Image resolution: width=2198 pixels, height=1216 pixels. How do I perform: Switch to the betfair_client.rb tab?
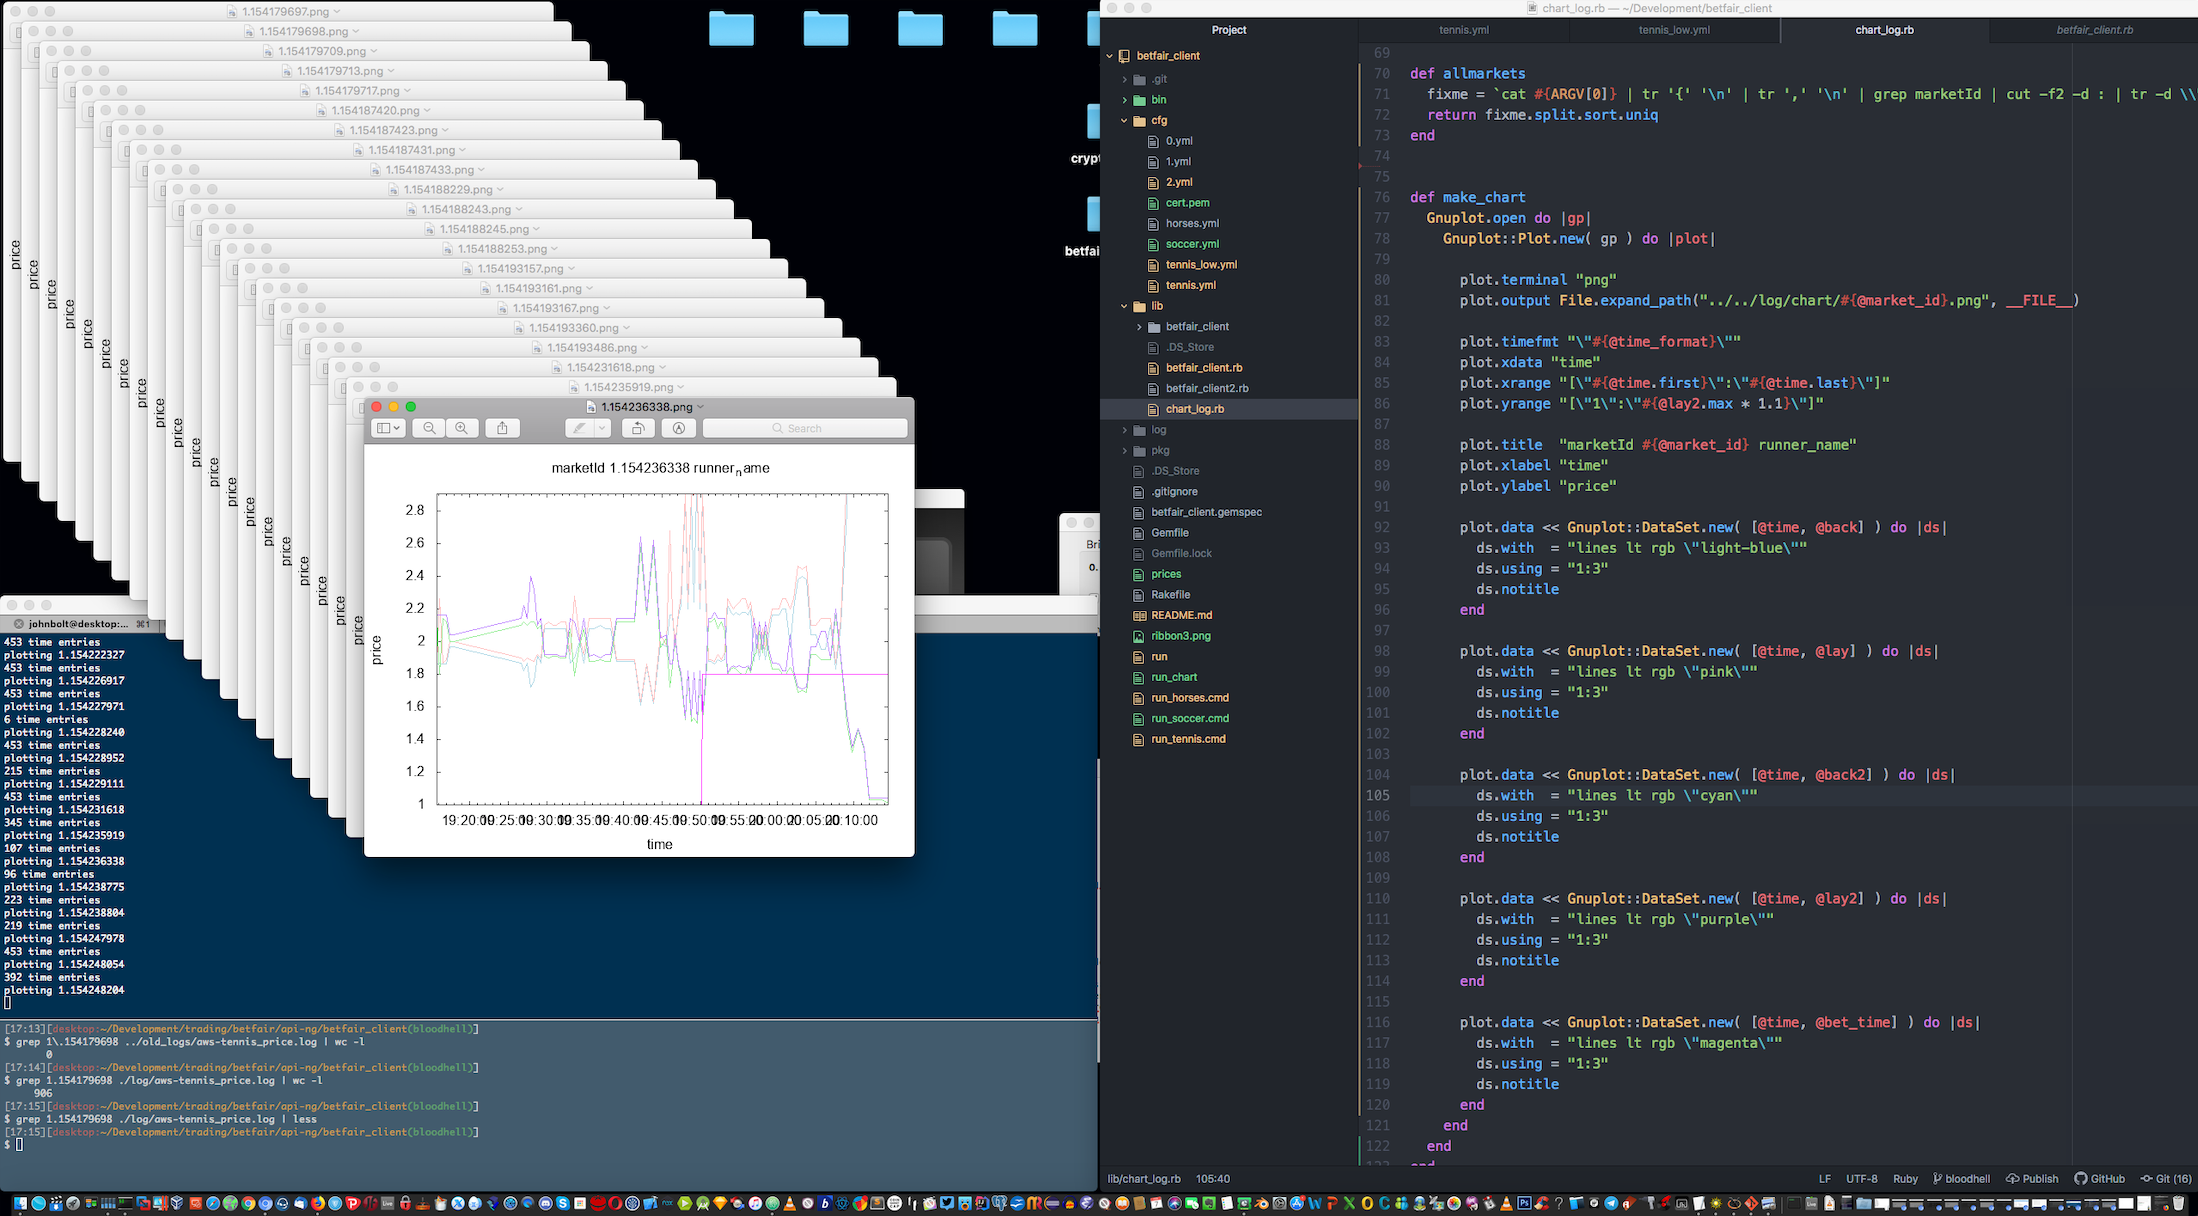click(x=2094, y=30)
